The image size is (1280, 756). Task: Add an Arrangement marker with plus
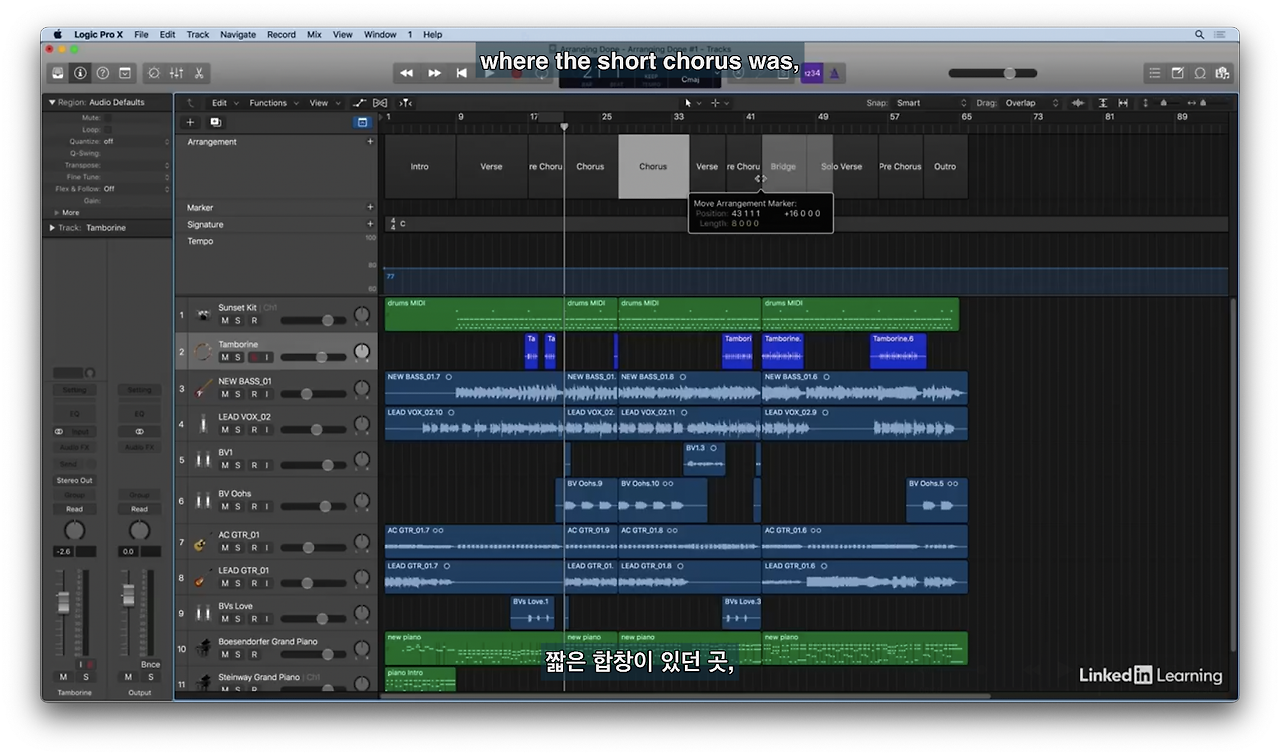coord(370,142)
